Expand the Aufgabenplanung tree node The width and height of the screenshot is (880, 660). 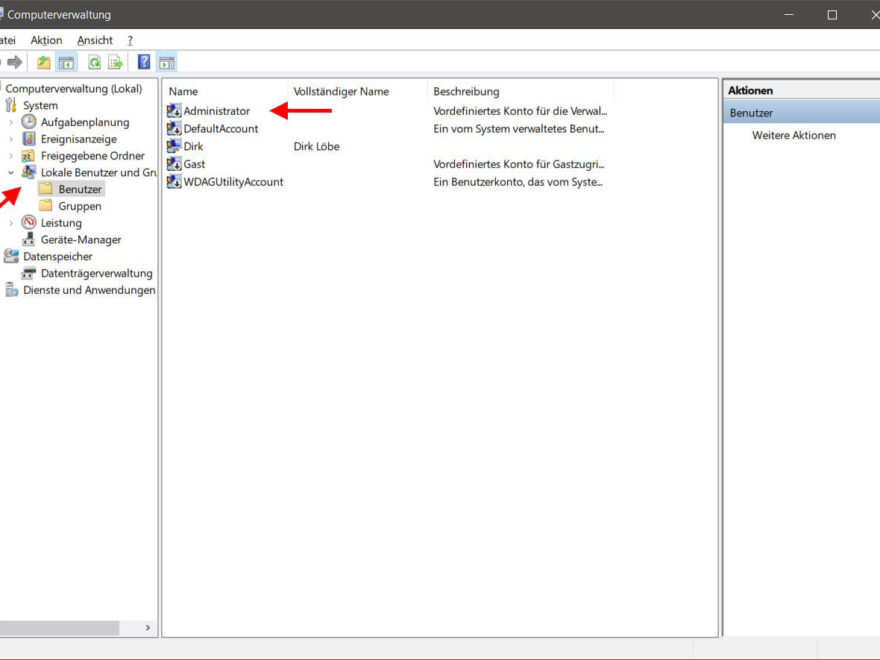pyautogui.click(x=11, y=122)
